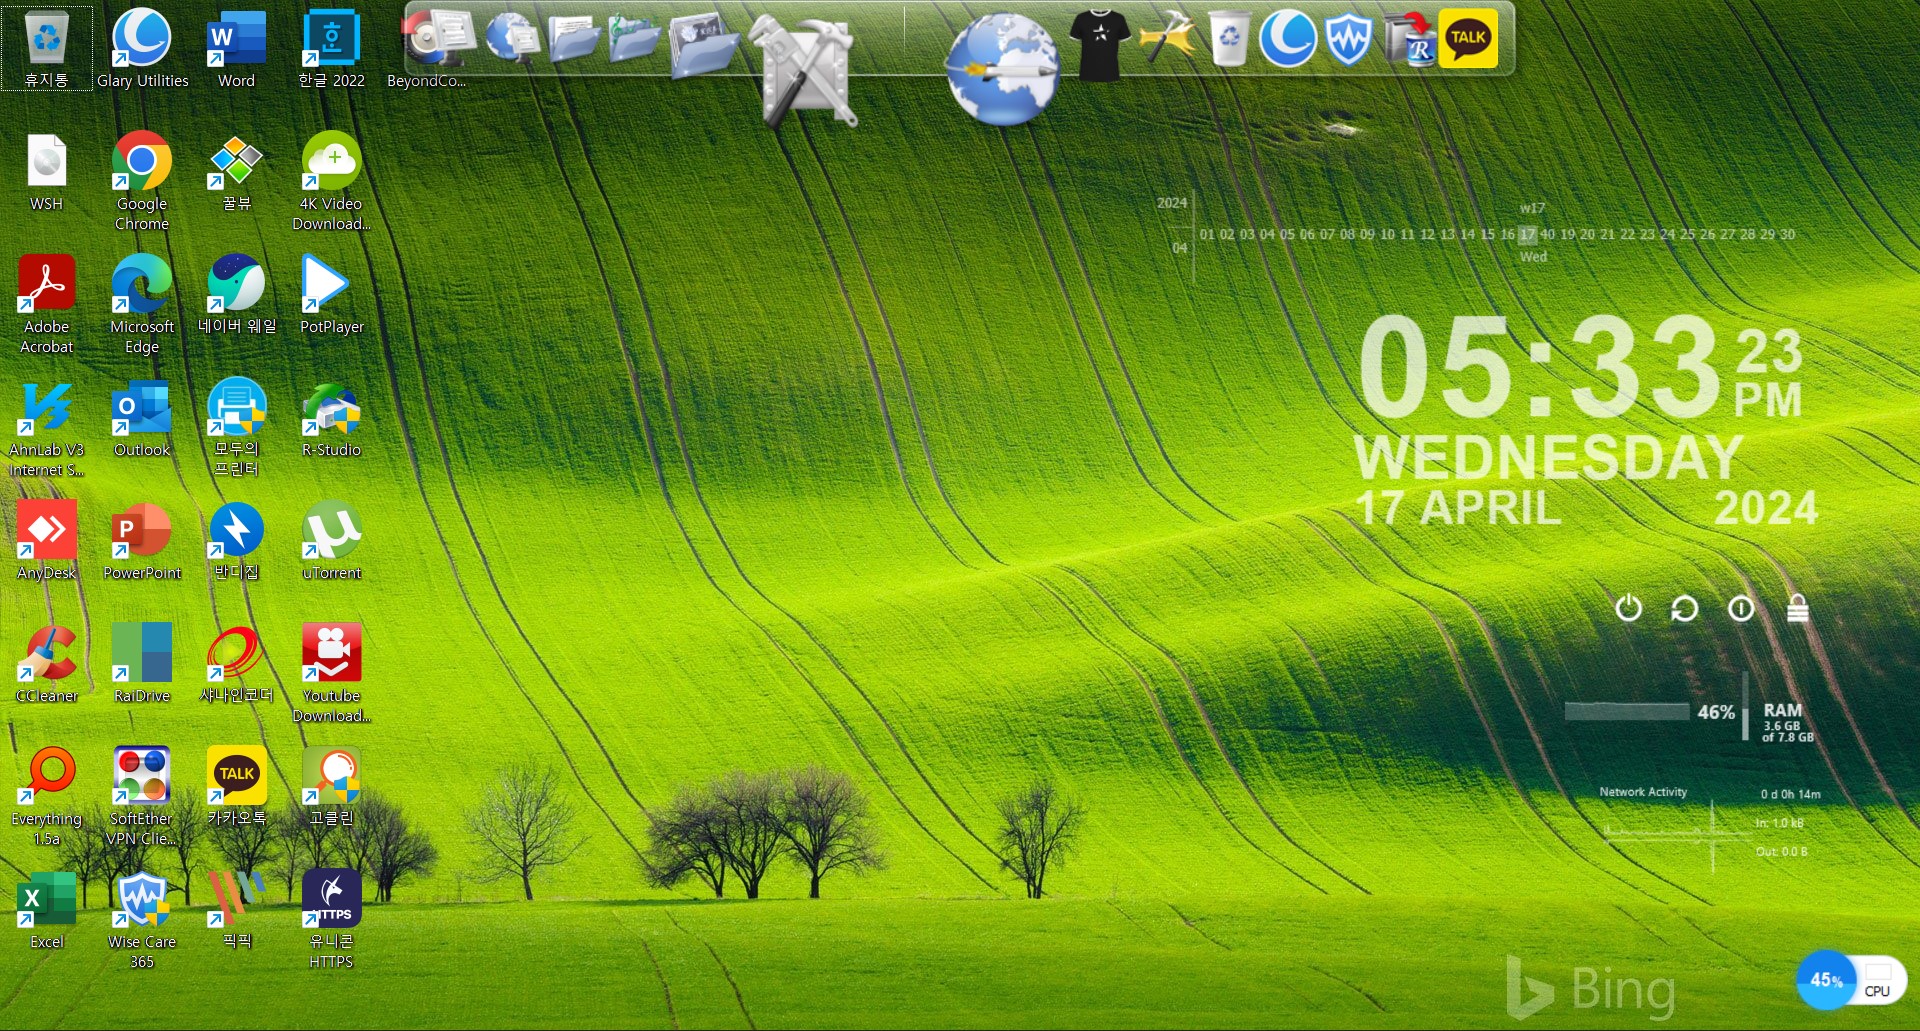The width and height of the screenshot is (1920, 1031).
Task: Open AhnLab V3 Internet Security shortcut
Action: click(x=46, y=428)
